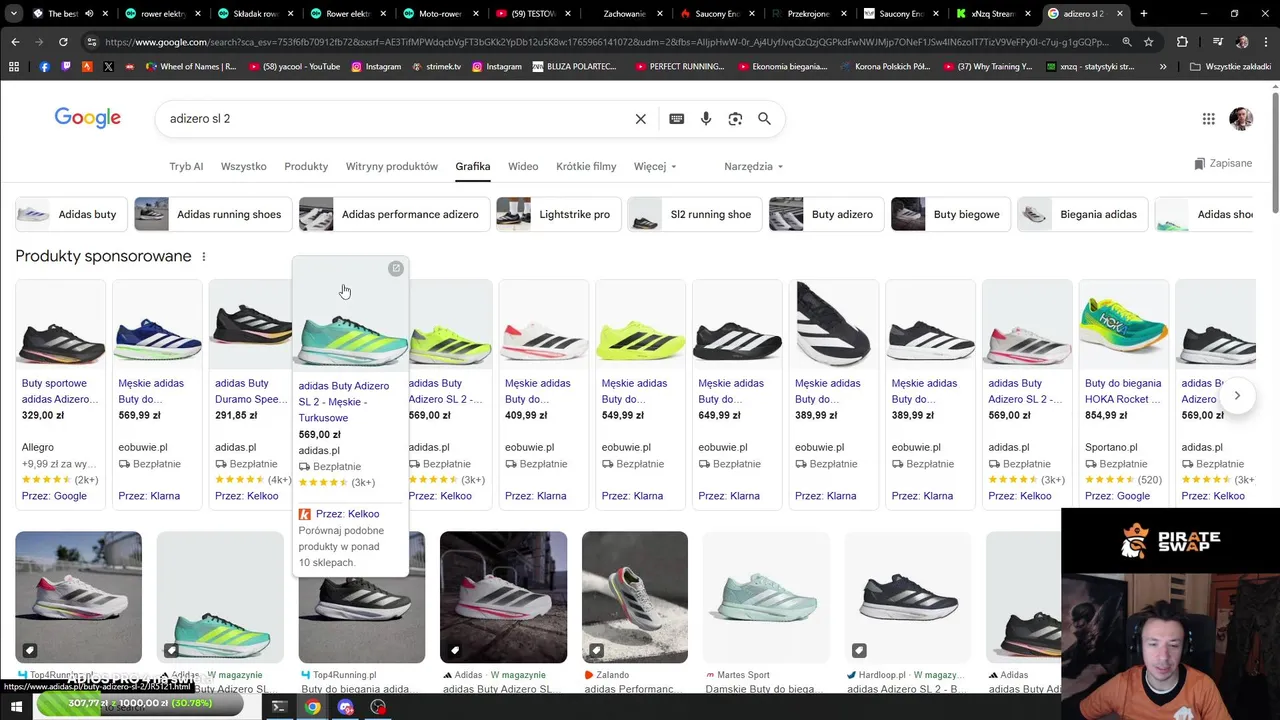Click the Przez: Kelkoo link in popup

[x=347, y=514]
